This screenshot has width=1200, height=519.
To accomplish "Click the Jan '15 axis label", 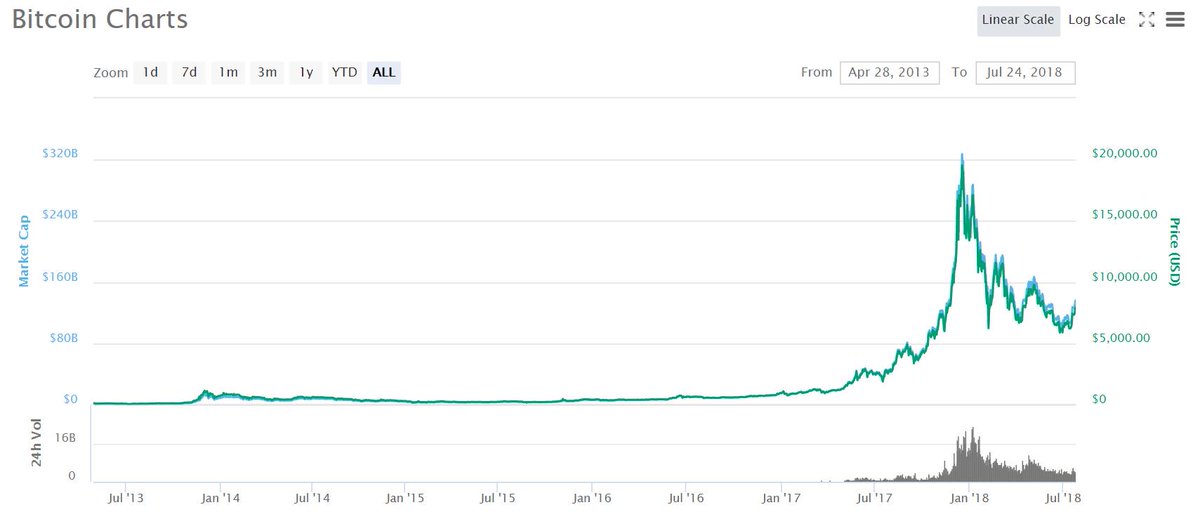I will (x=407, y=497).
